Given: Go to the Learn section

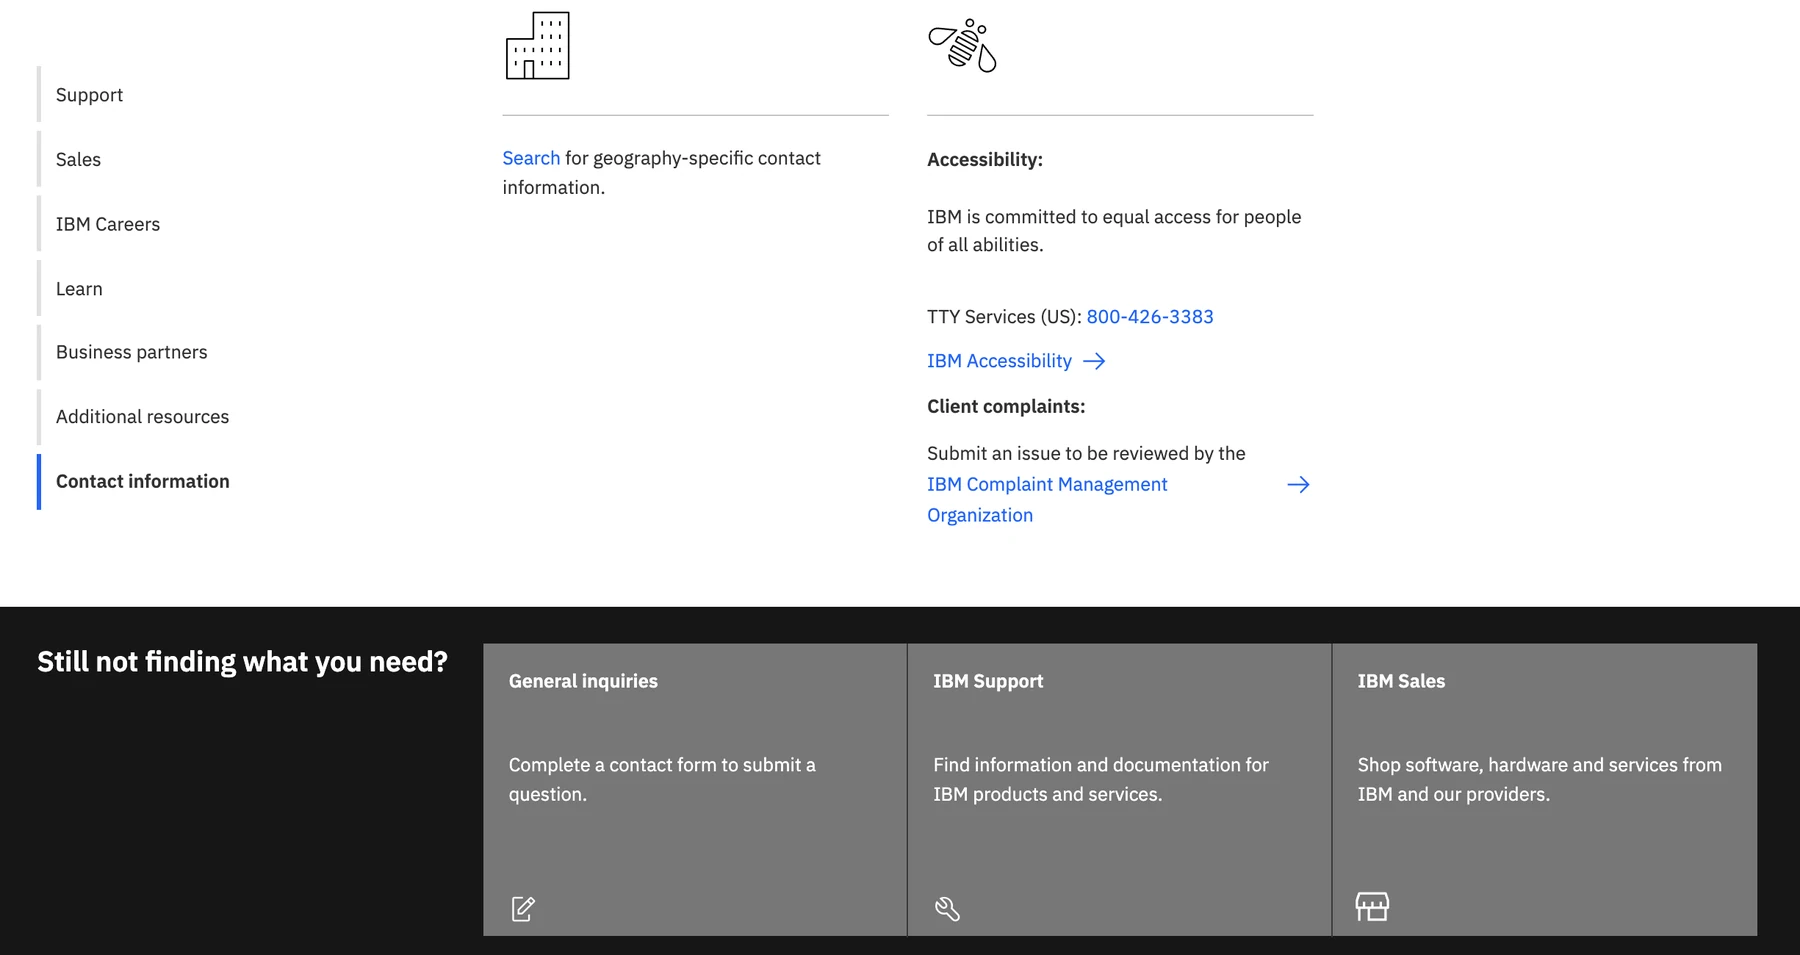Looking at the screenshot, I should click(x=79, y=289).
